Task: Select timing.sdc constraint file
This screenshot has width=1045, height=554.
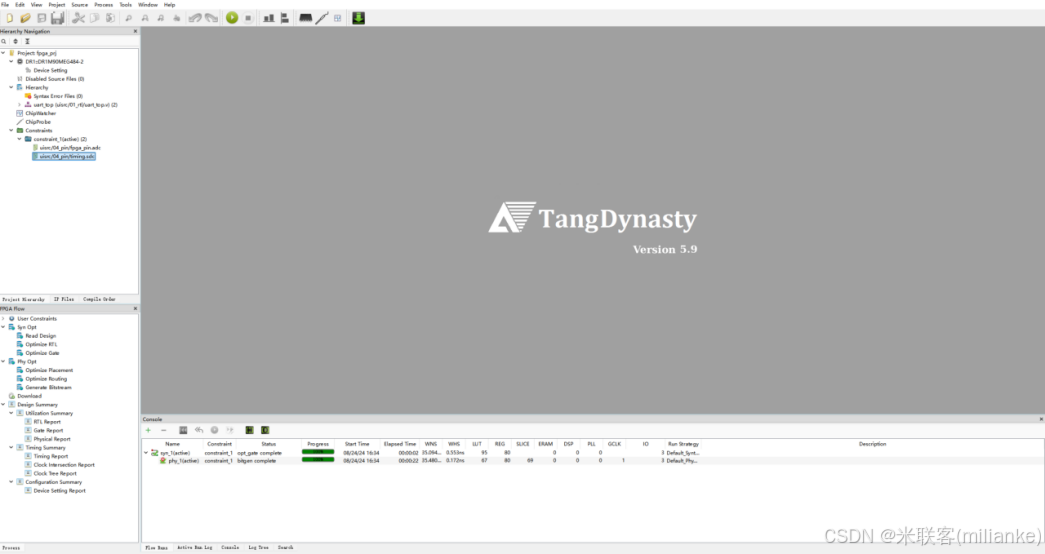Action: pos(67,156)
